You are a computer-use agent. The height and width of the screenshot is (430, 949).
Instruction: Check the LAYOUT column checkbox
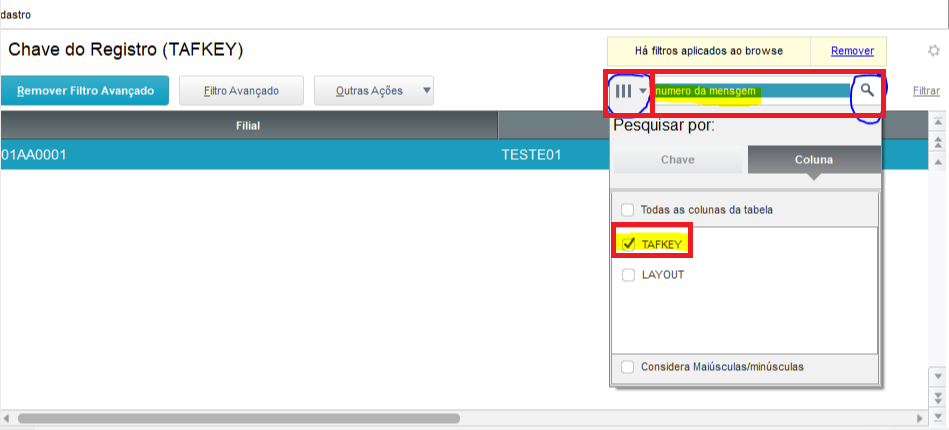628,275
